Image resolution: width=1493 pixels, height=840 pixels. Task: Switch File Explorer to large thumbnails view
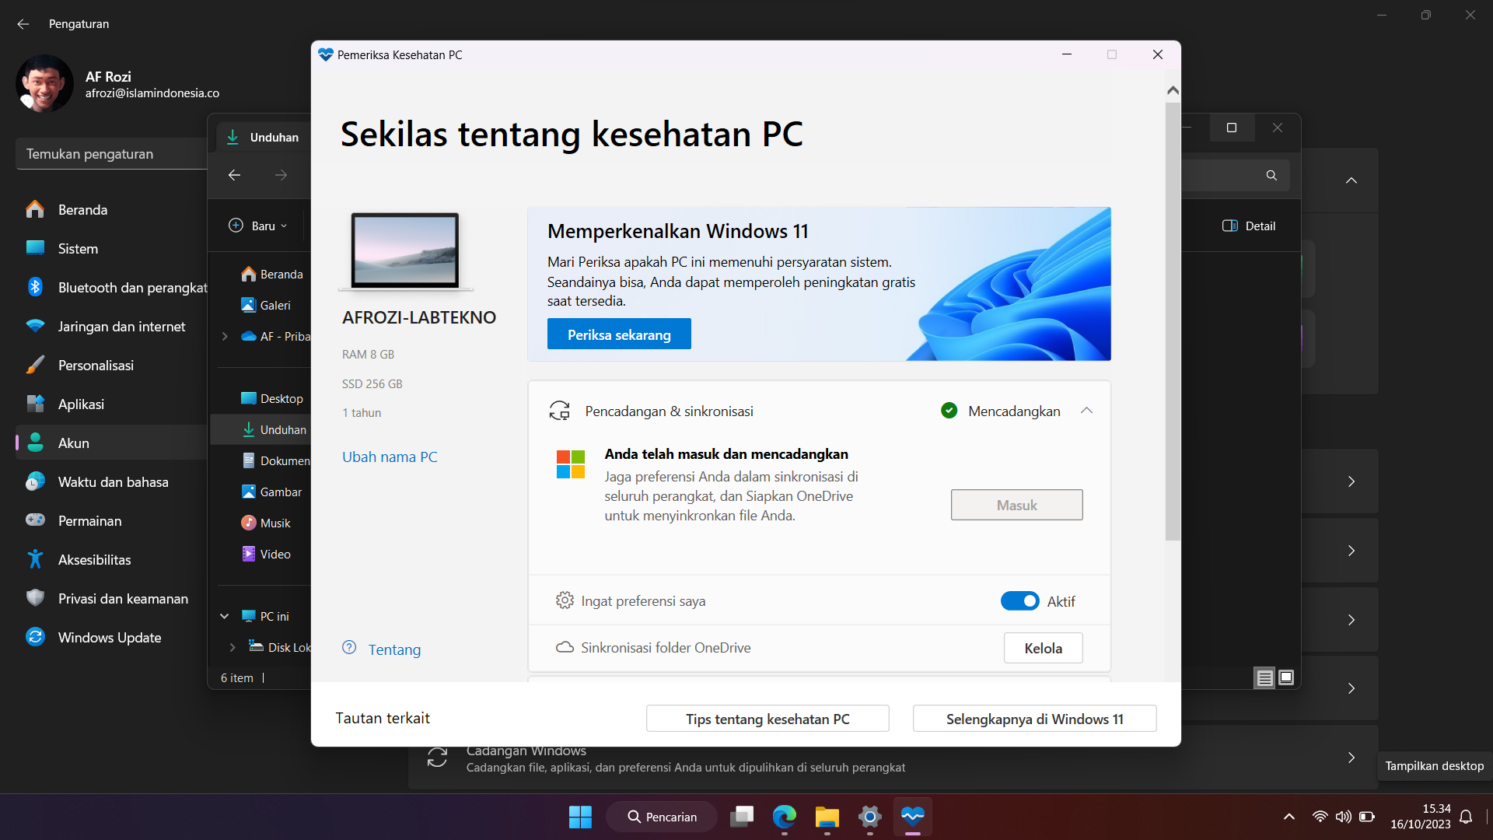tap(1287, 678)
